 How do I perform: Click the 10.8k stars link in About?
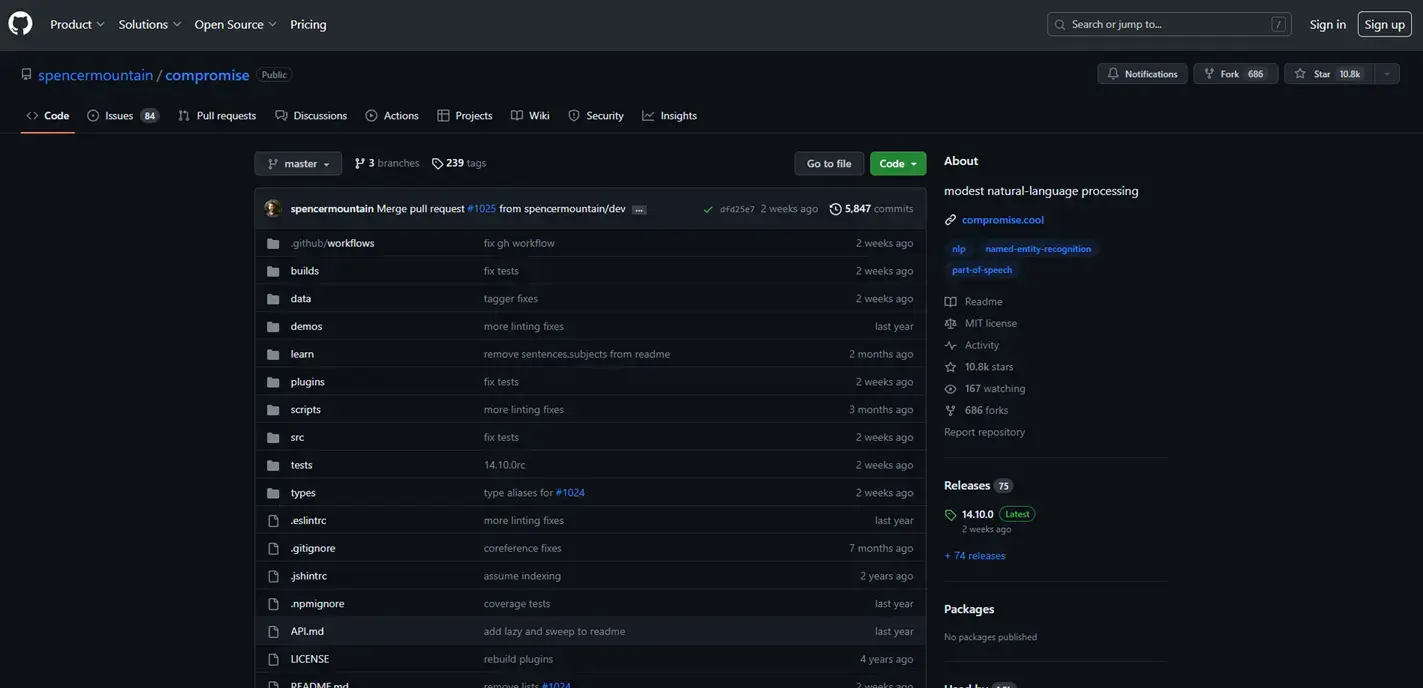[989, 367]
